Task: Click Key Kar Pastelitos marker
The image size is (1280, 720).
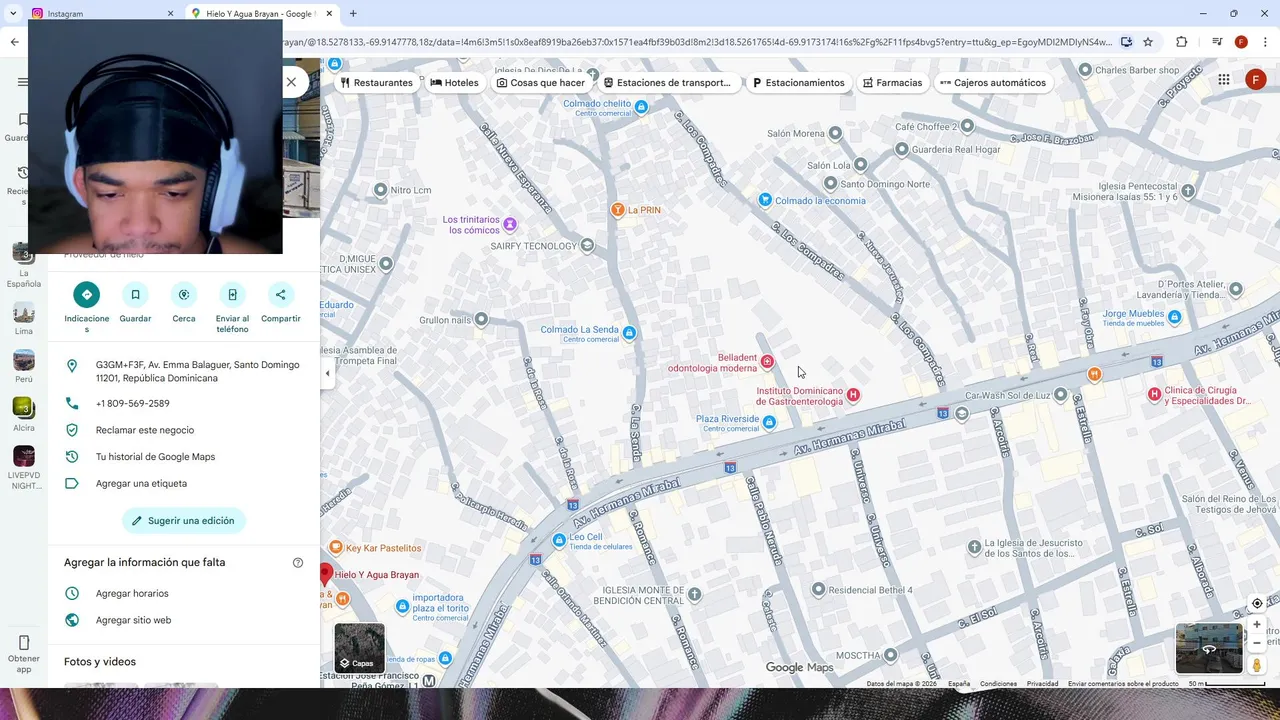Action: 334,548
